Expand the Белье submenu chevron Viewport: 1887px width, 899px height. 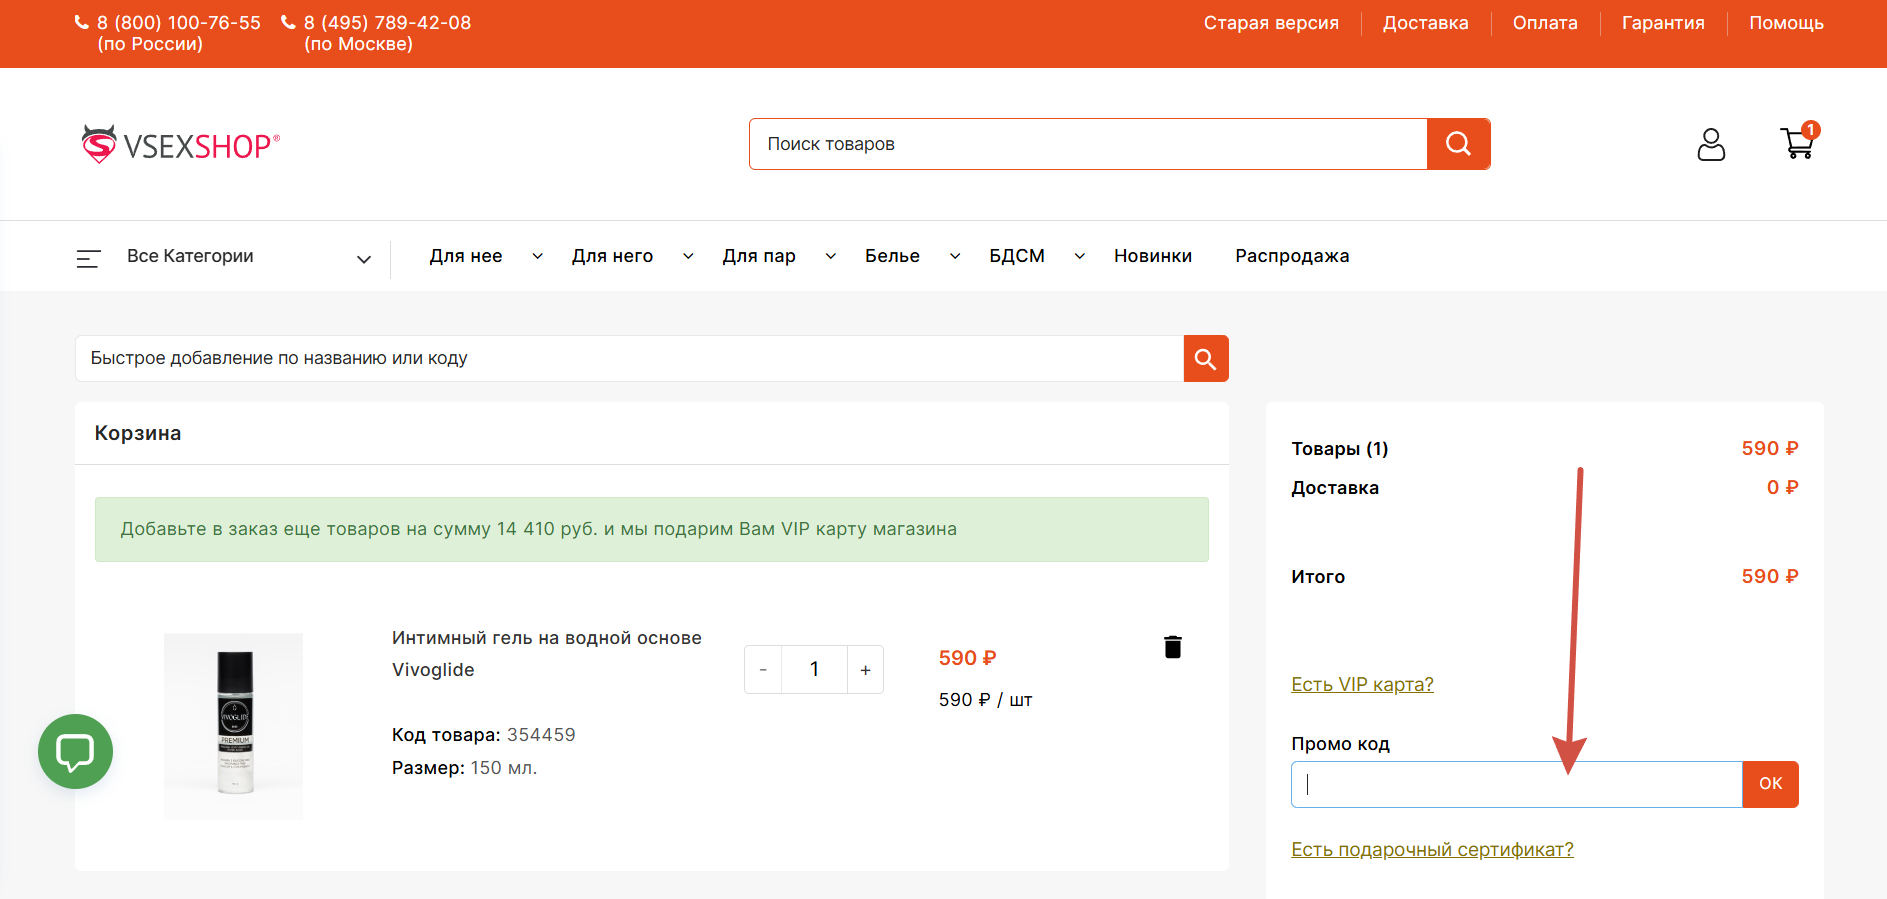[x=955, y=256]
